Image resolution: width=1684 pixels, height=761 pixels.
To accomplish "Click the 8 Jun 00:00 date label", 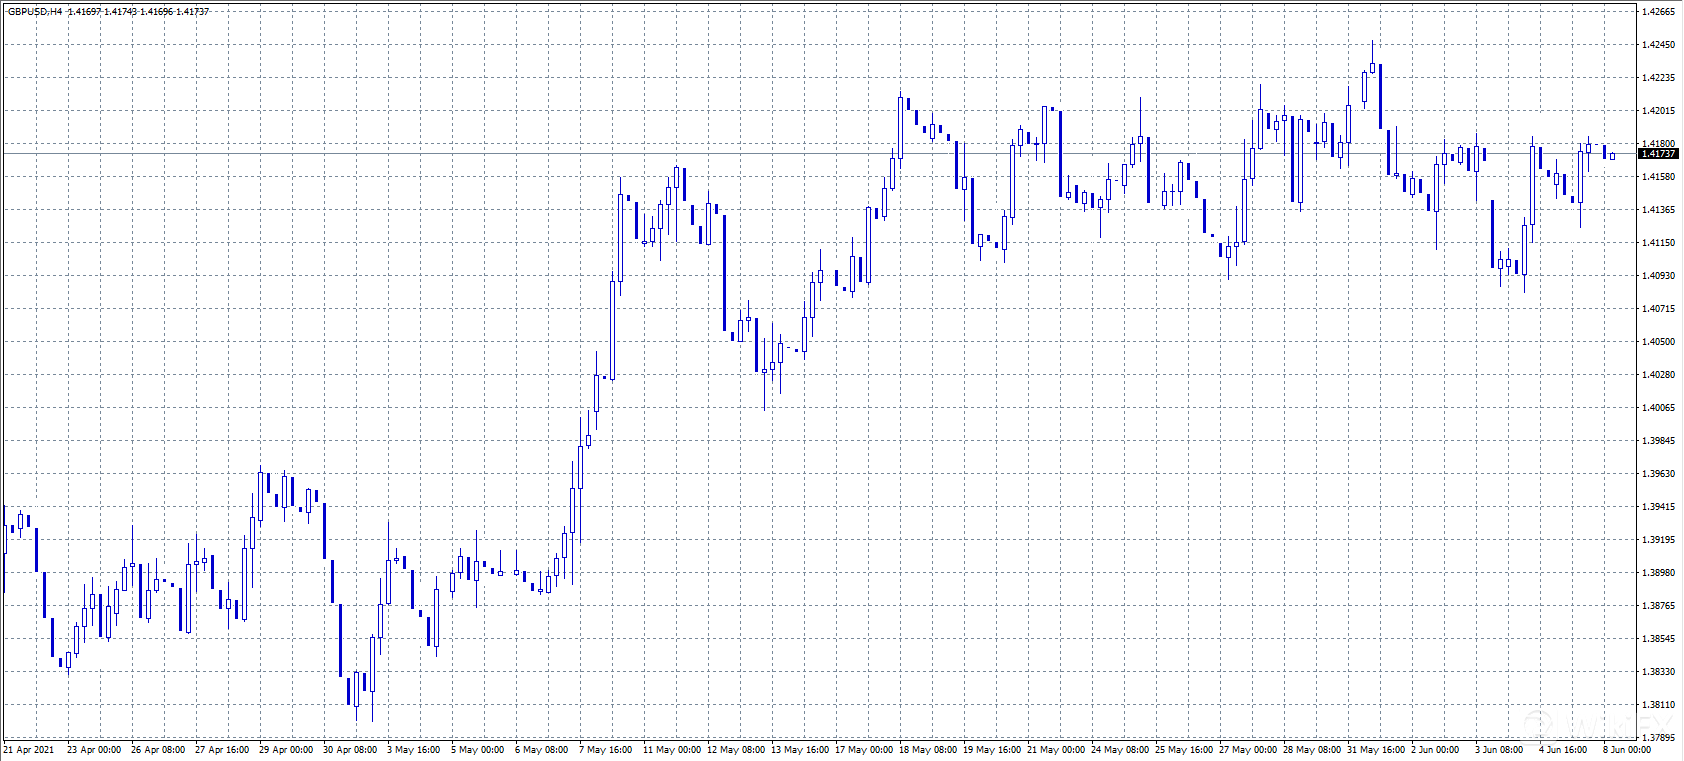I will click(1627, 750).
